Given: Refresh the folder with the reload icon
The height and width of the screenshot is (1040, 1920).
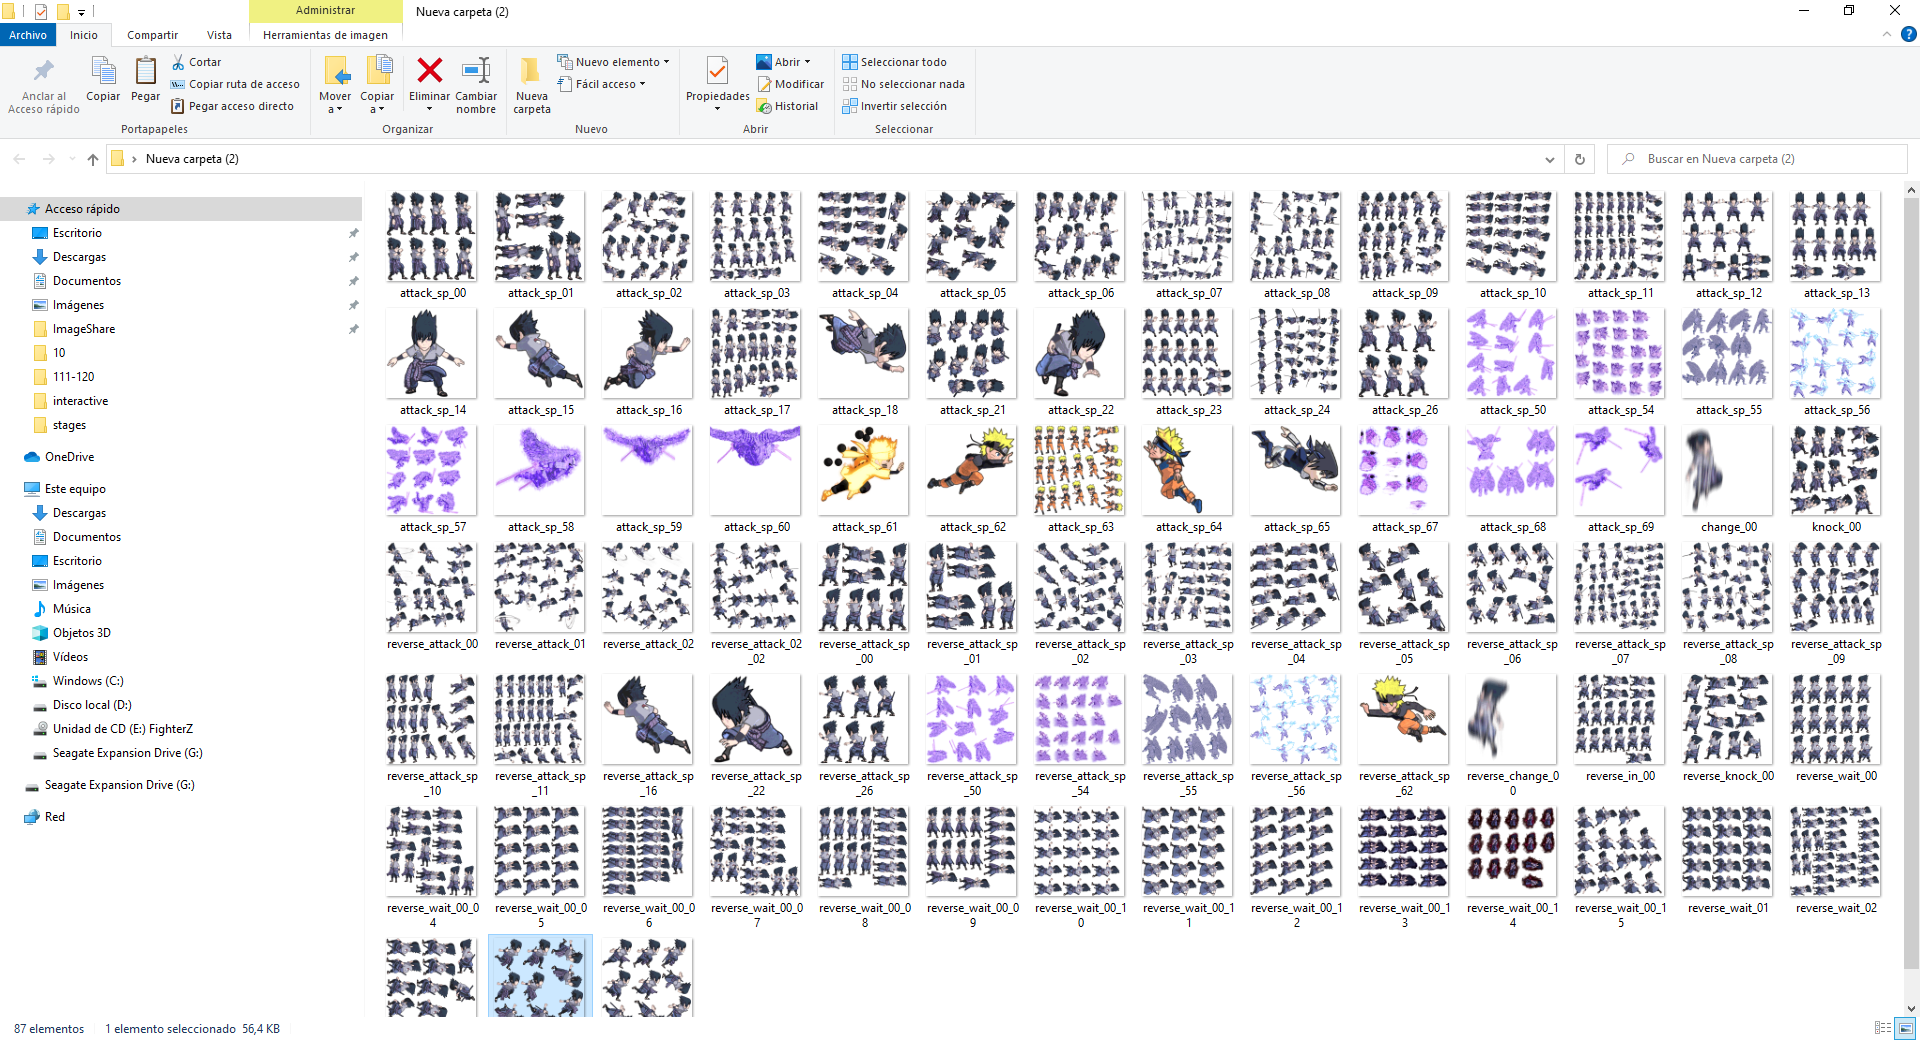Looking at the screenshot, I should point(1580,159).
